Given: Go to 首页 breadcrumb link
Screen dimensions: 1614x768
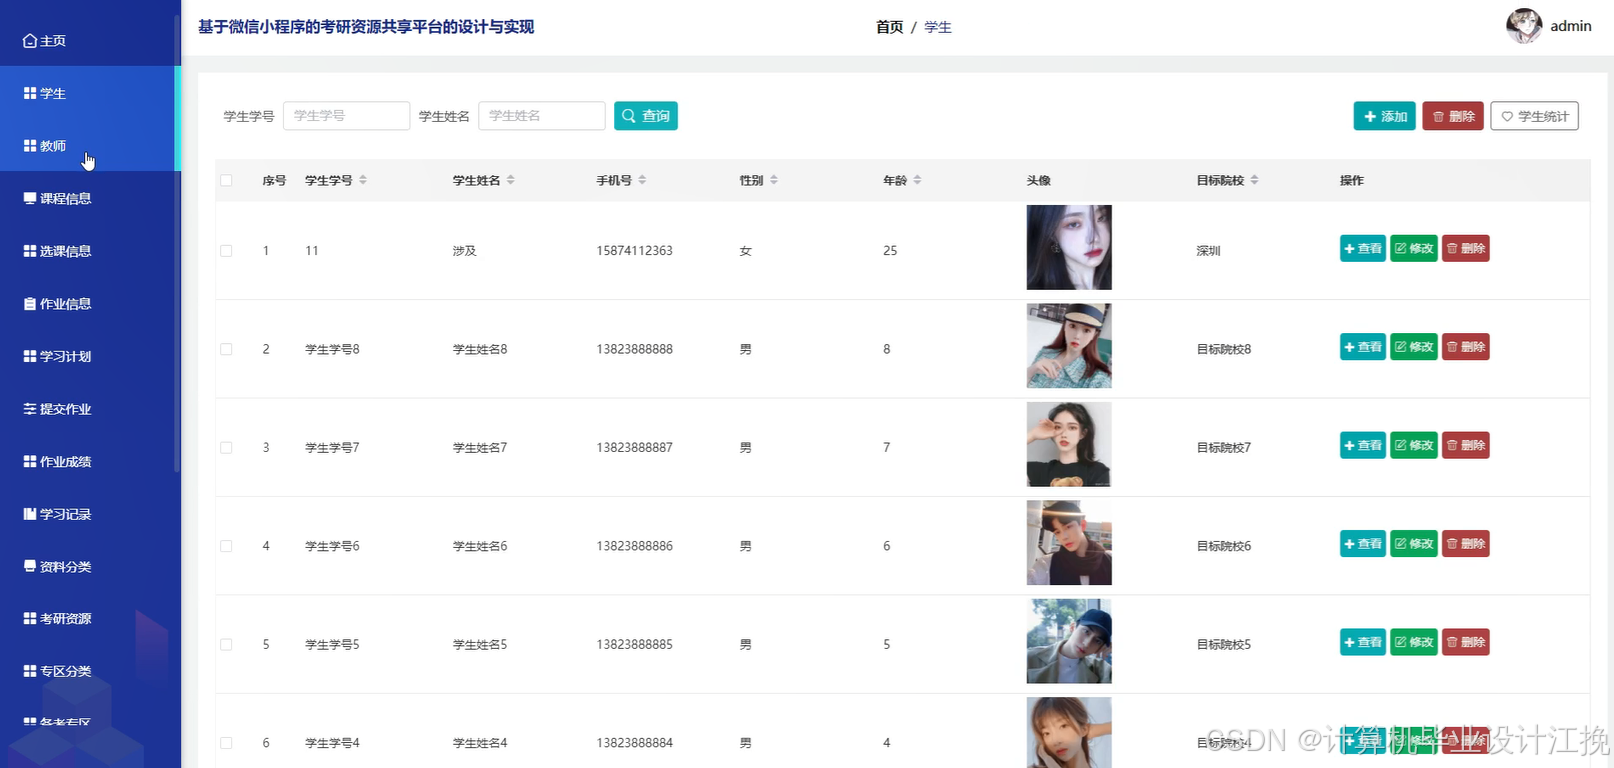Looking at the screenshot, I should [x=890, y=27].
